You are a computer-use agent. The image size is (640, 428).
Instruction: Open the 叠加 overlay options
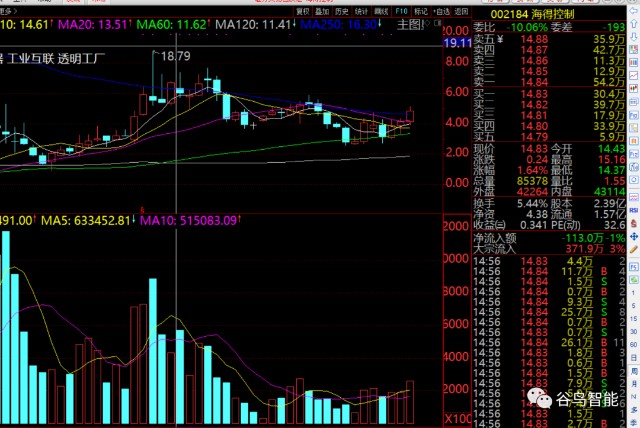(x=322, y=11)
